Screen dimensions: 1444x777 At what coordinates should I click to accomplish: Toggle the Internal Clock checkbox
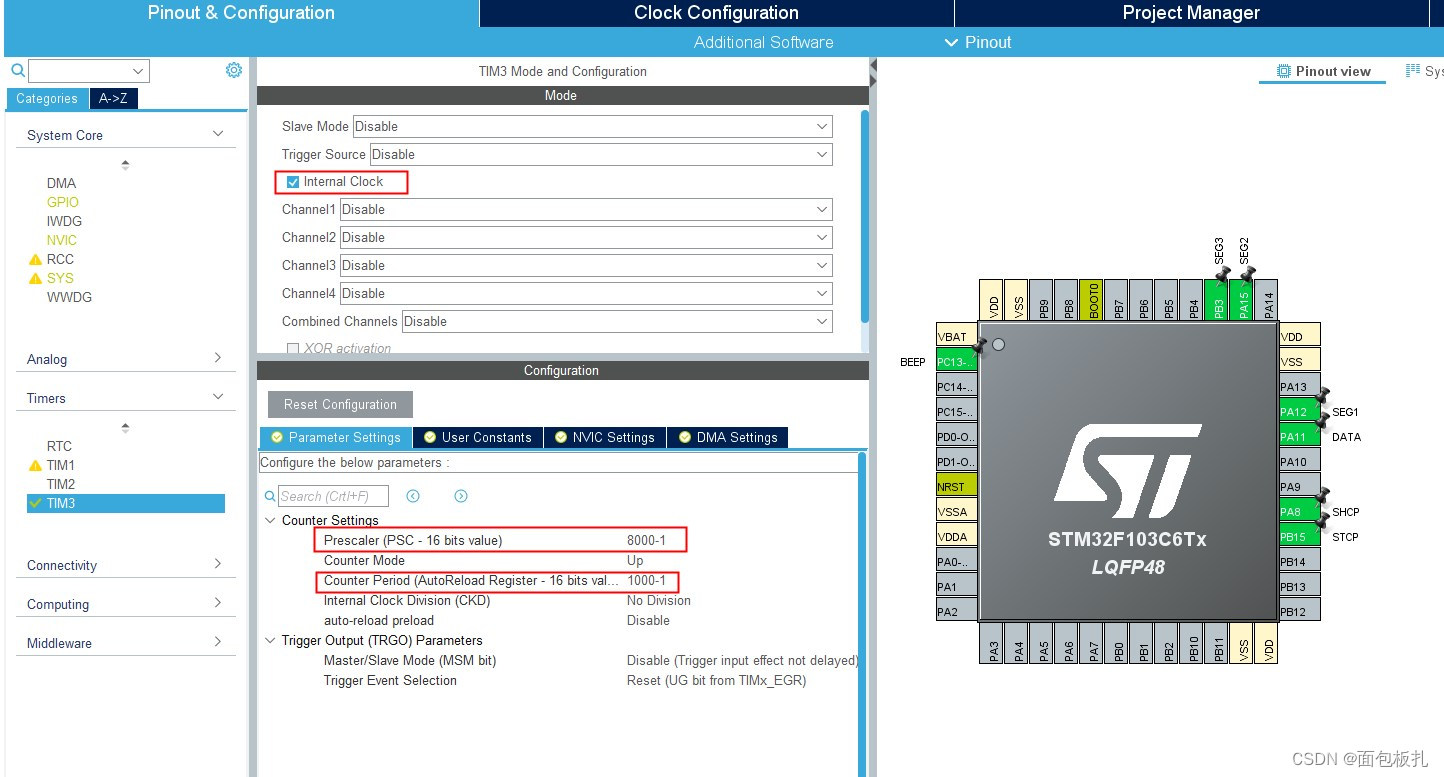(x=292, y=182)
